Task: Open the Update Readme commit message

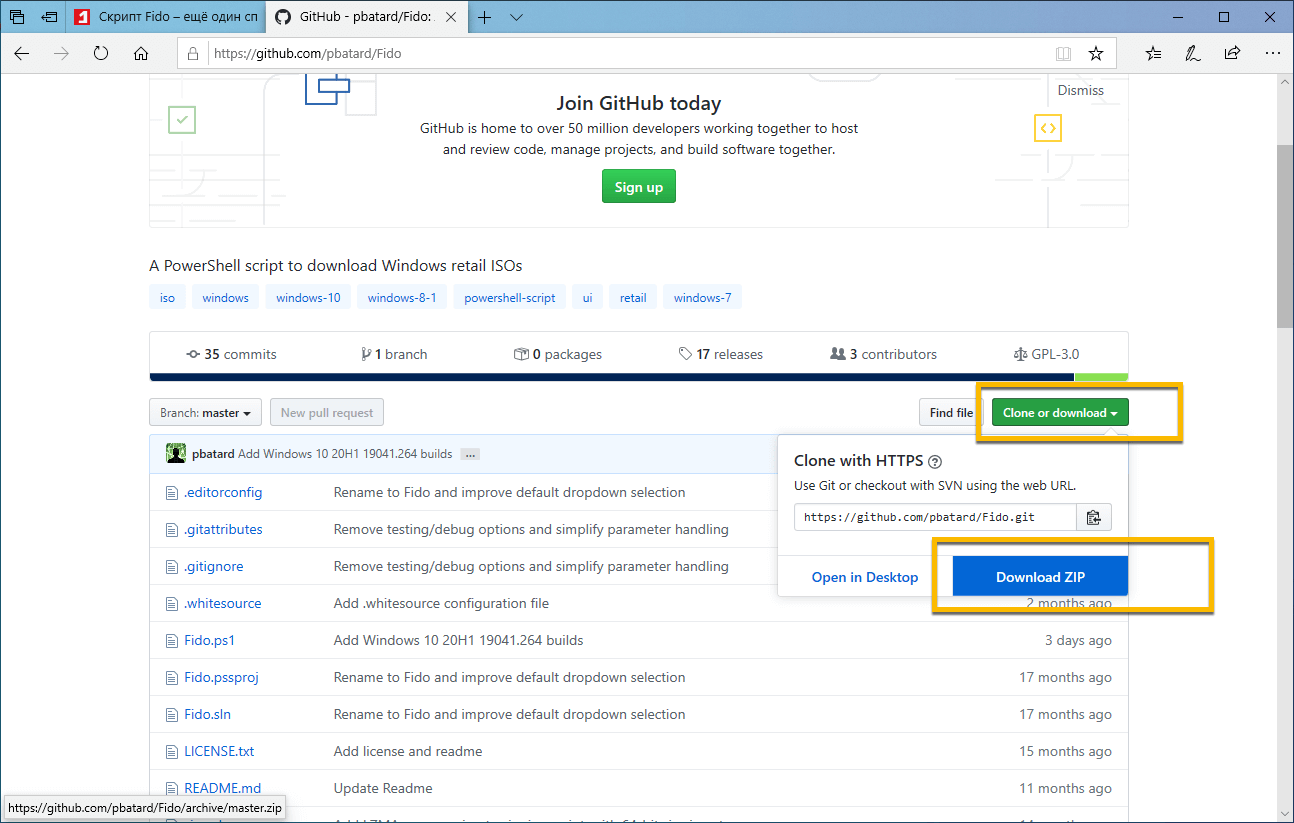Action: (383, 788)
